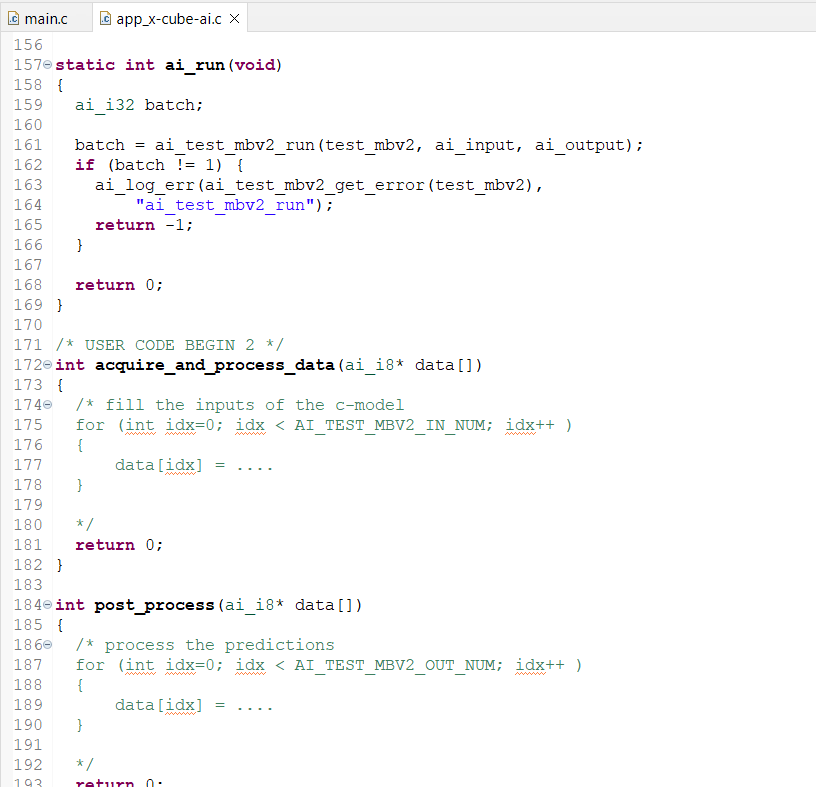Click line number 161 in the margin

click(26, 144)
